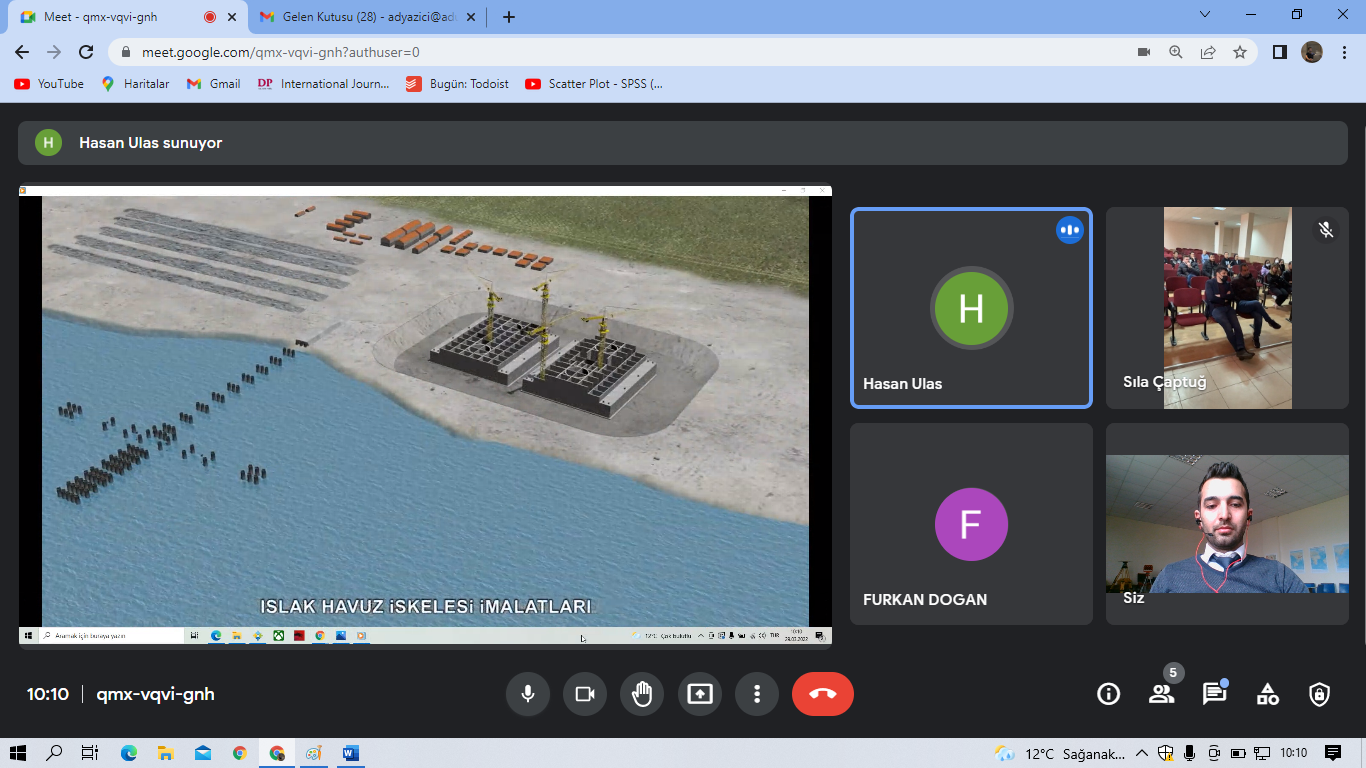The image size is (1366, 768).
Task: Leave the call with red hang-up button
Action: click(822, 694)
